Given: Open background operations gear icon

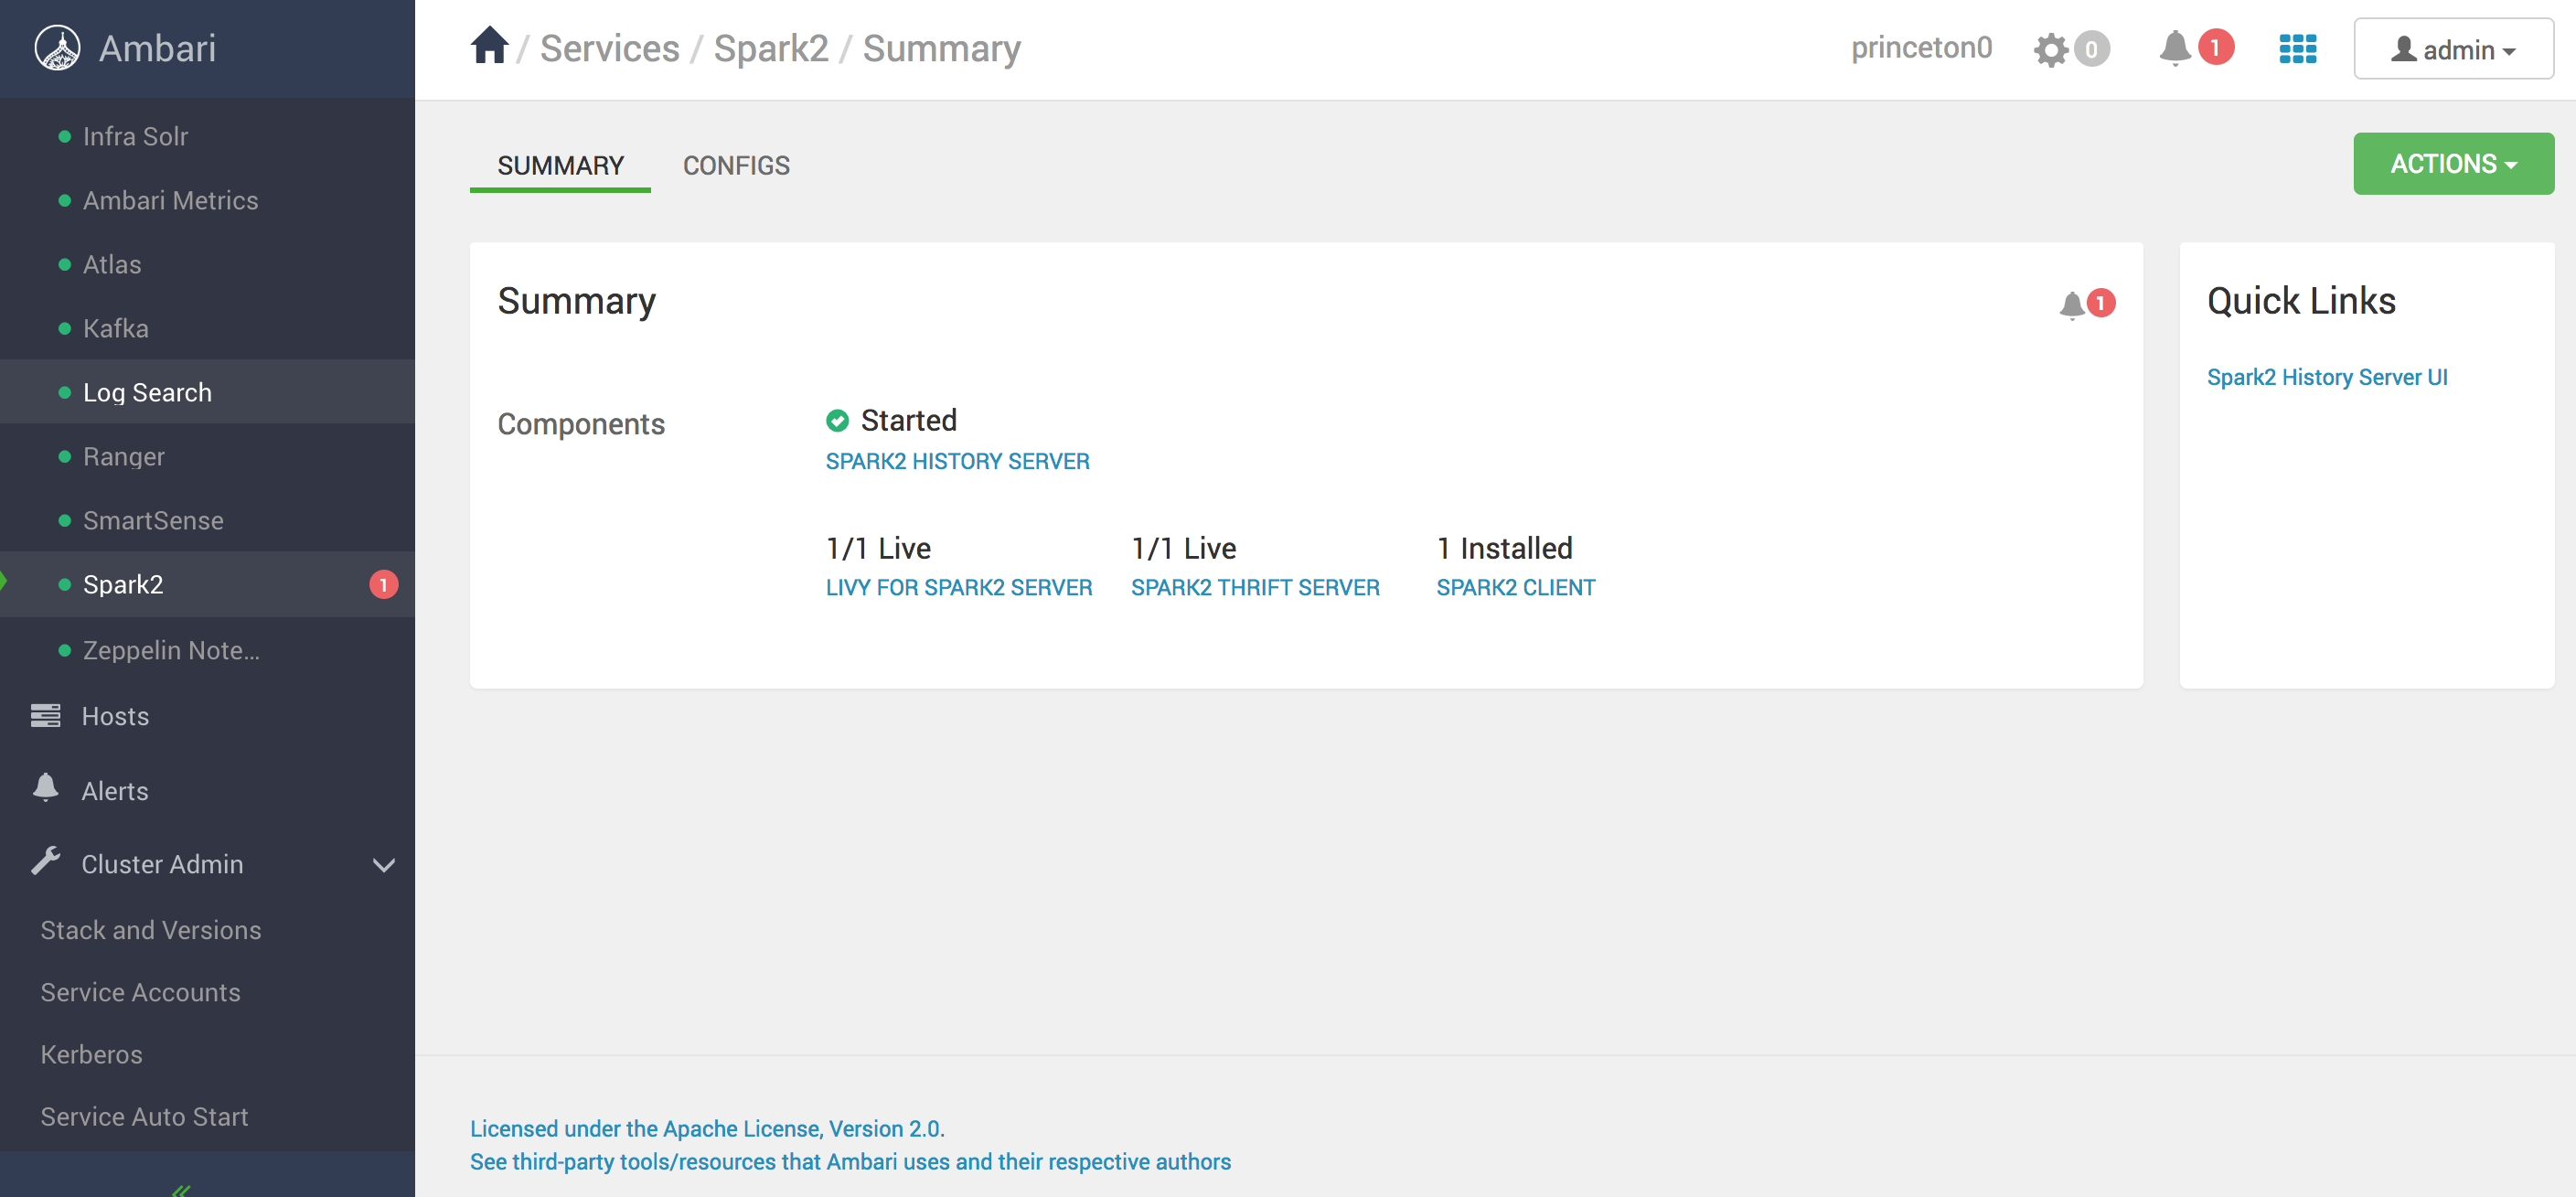Looking at the screenshot, I should click(2051, 49).
